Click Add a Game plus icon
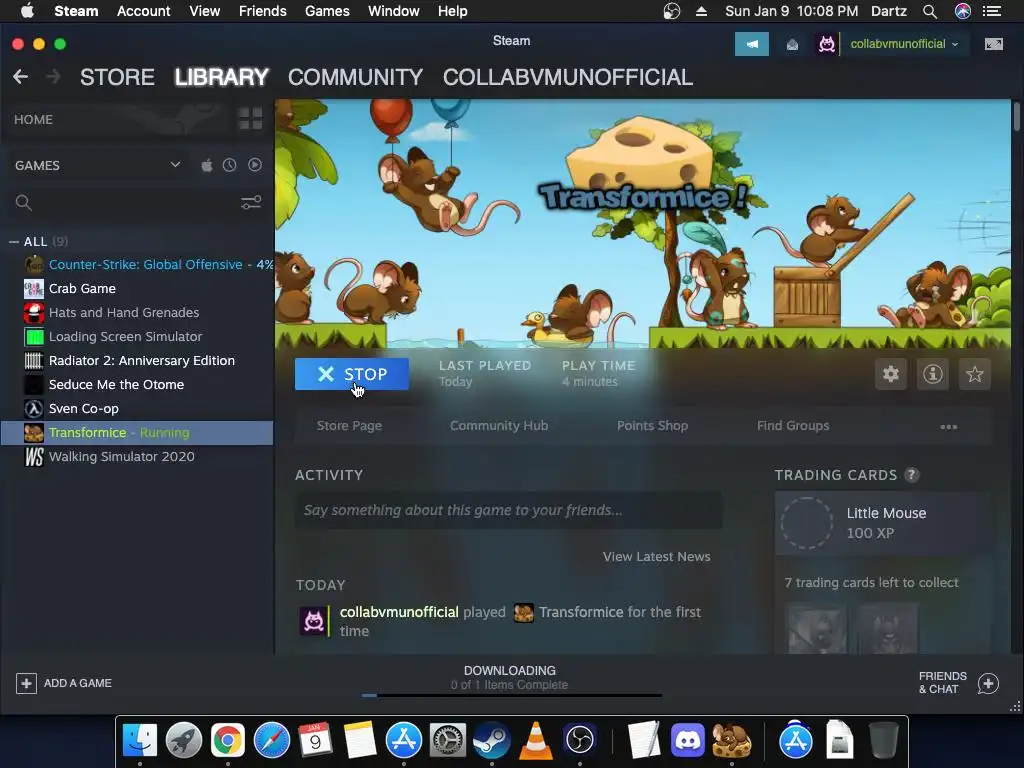Screen dimensions: 1024x768 pos(26,683)
